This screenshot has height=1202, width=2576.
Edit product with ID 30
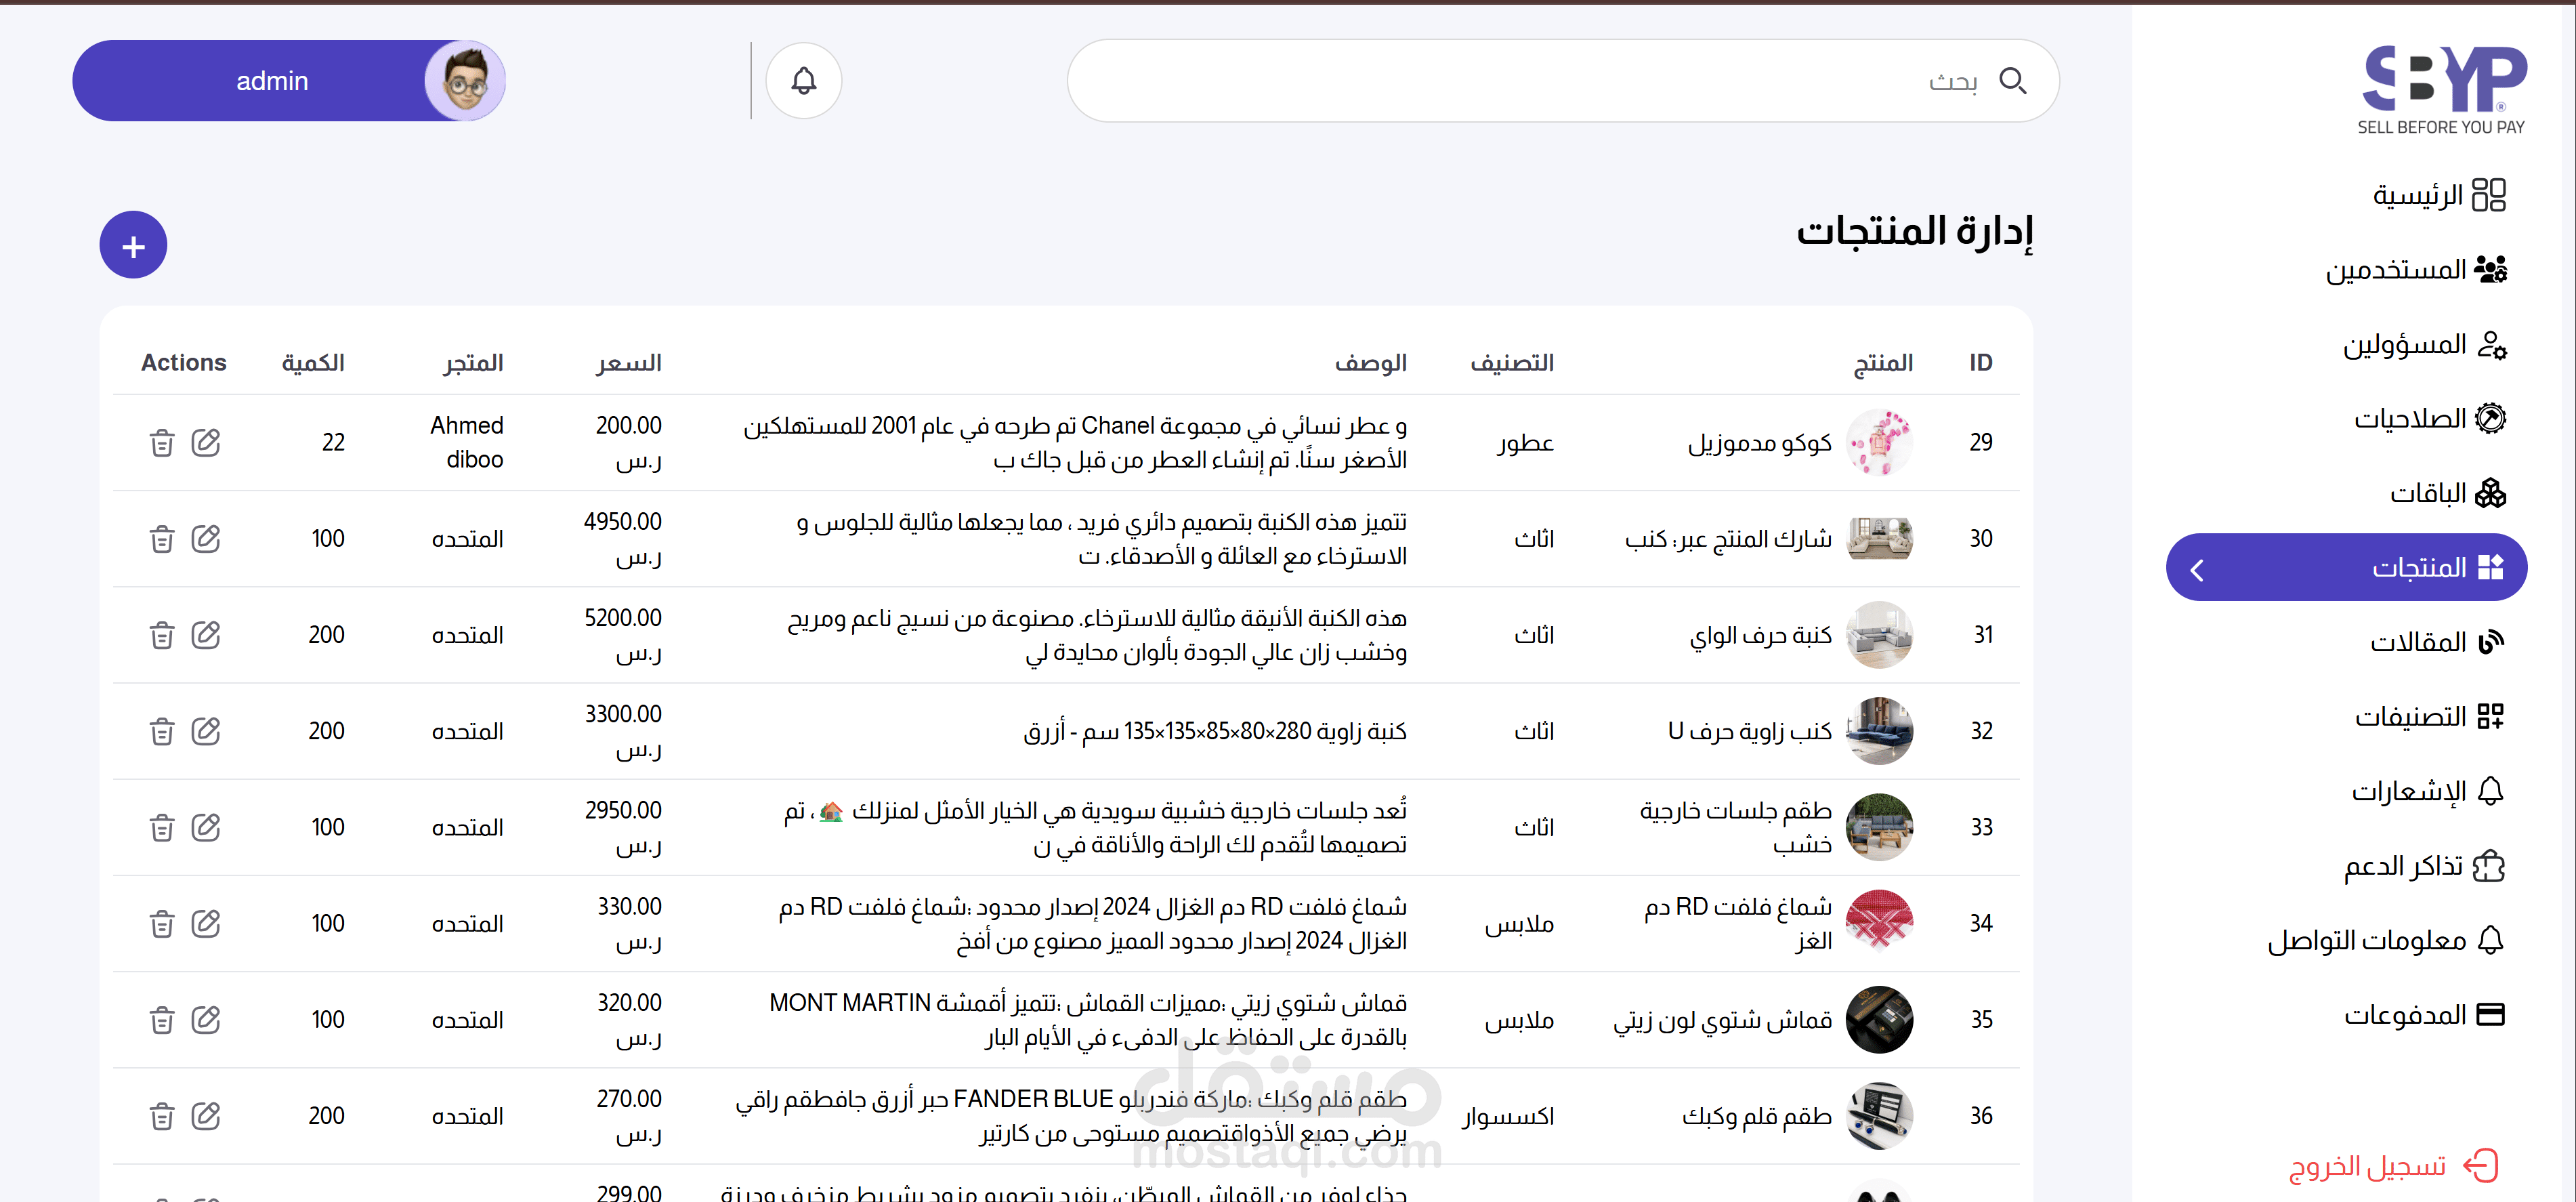point(206,539)
